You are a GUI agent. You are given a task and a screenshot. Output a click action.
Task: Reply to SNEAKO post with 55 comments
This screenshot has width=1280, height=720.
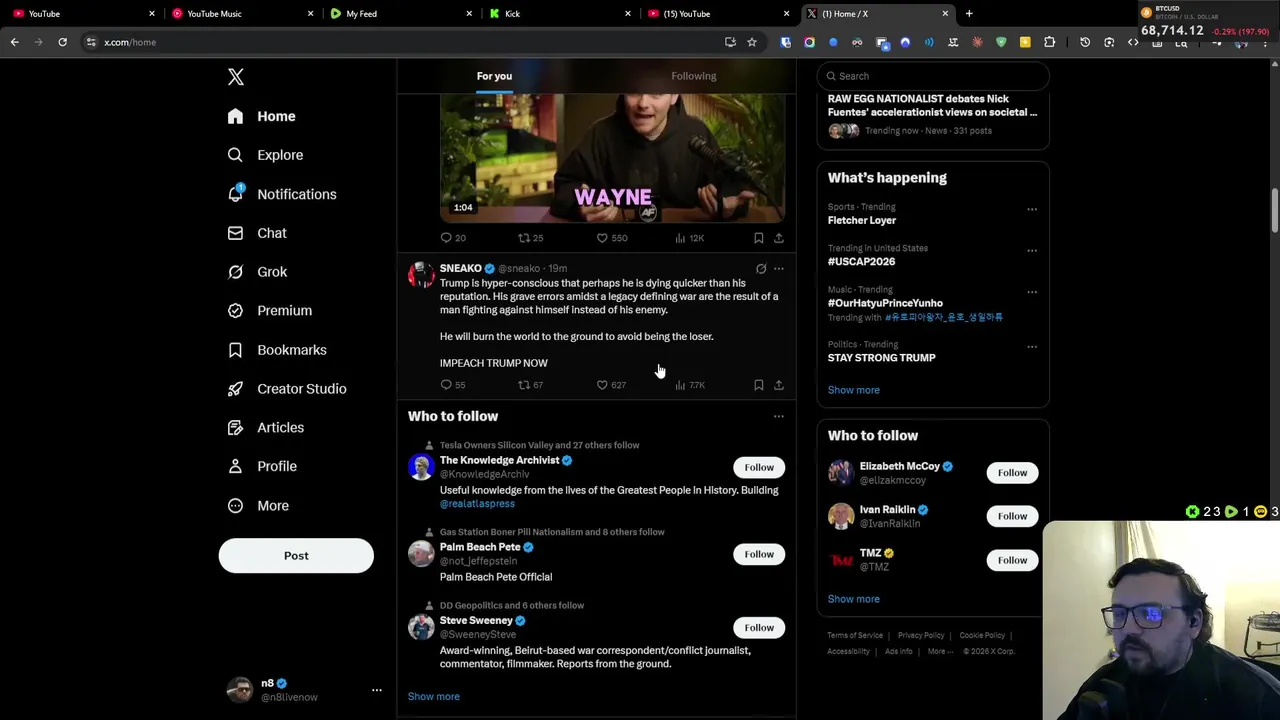(453, 385)
